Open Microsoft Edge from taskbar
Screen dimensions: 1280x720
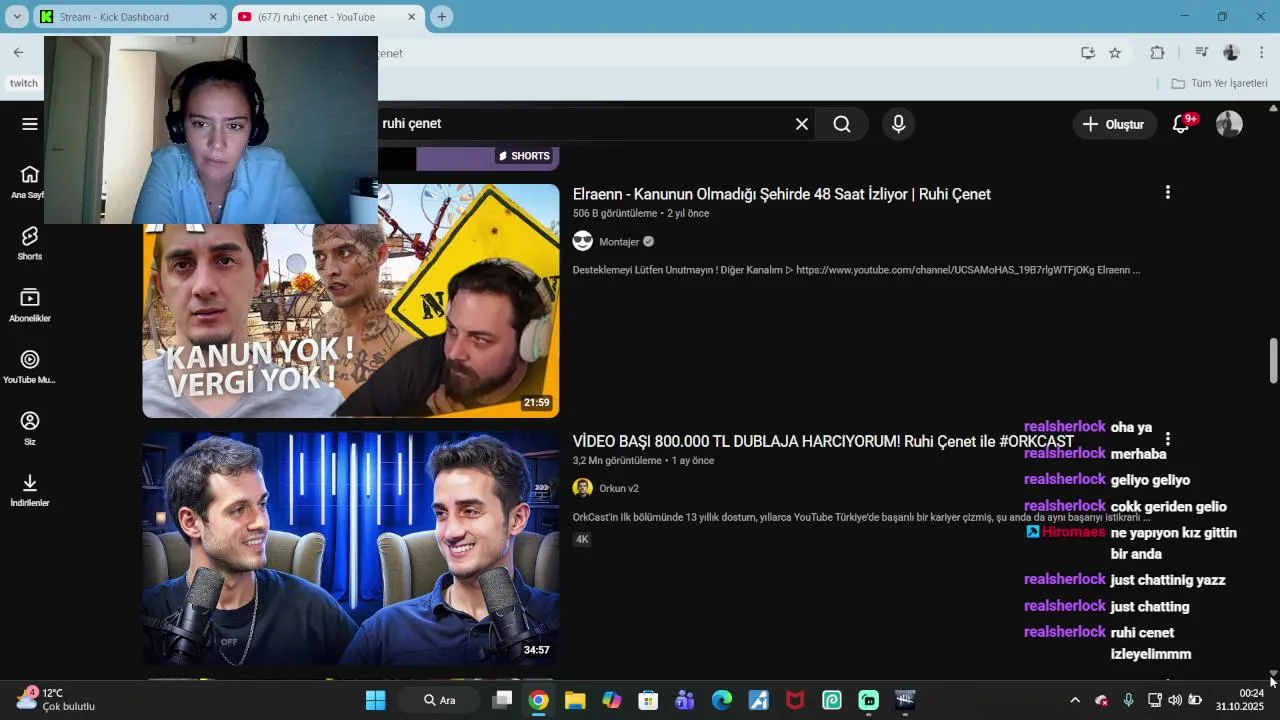[722, 700]
